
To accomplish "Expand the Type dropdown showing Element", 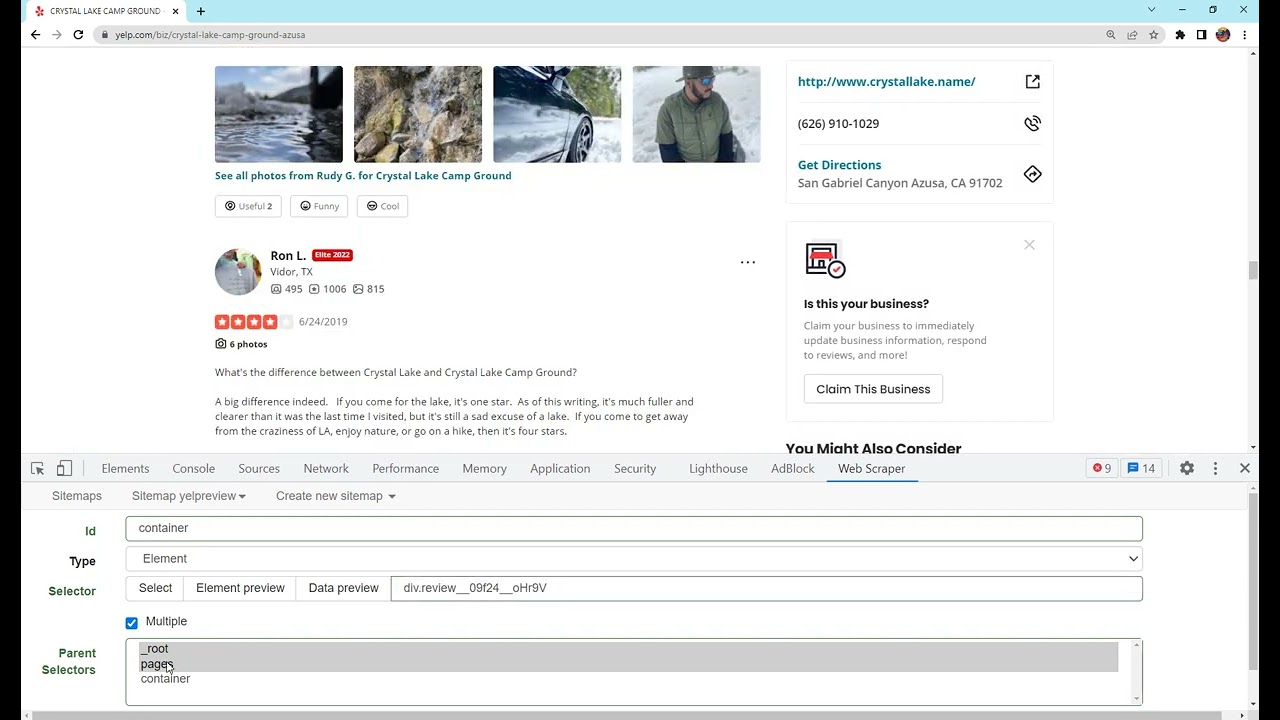I will [634, 559].
